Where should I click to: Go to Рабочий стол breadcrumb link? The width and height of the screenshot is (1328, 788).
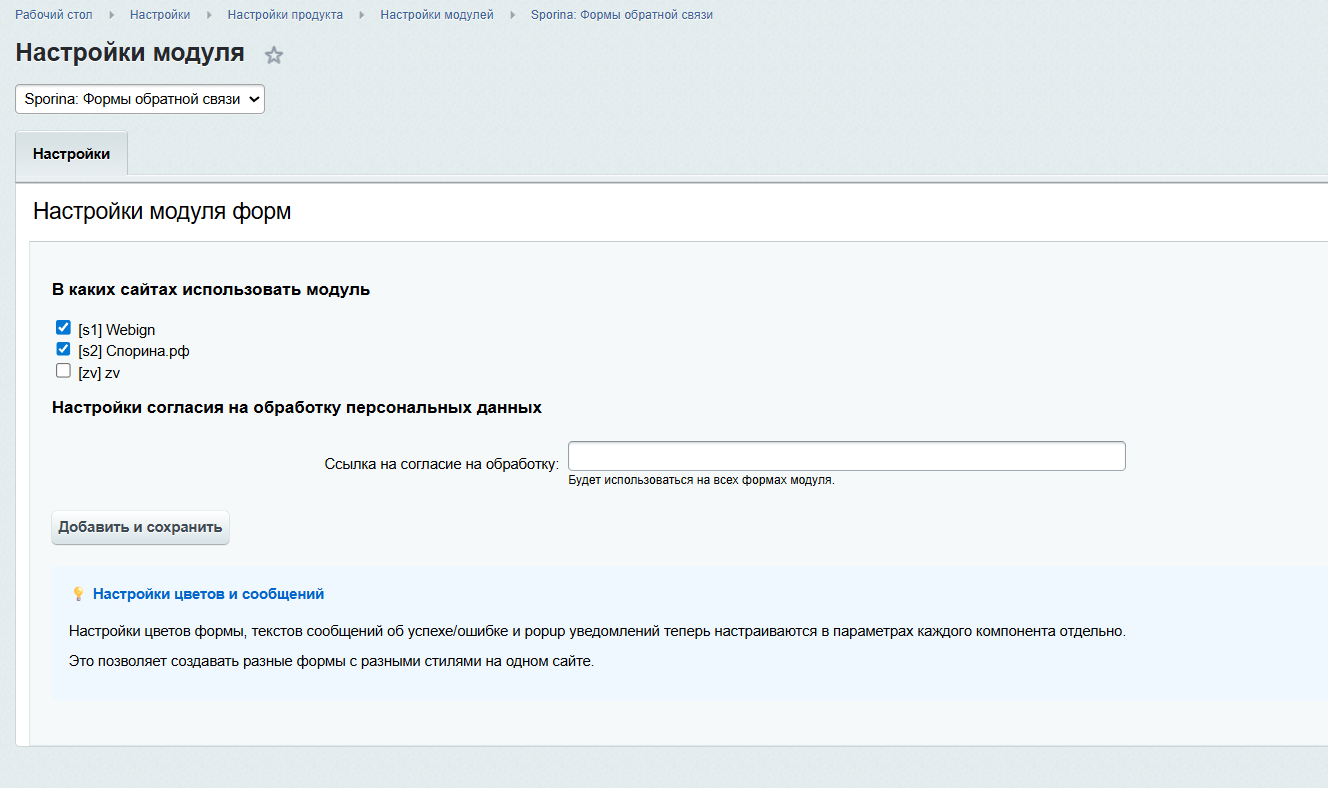click(x=53, y=15)
